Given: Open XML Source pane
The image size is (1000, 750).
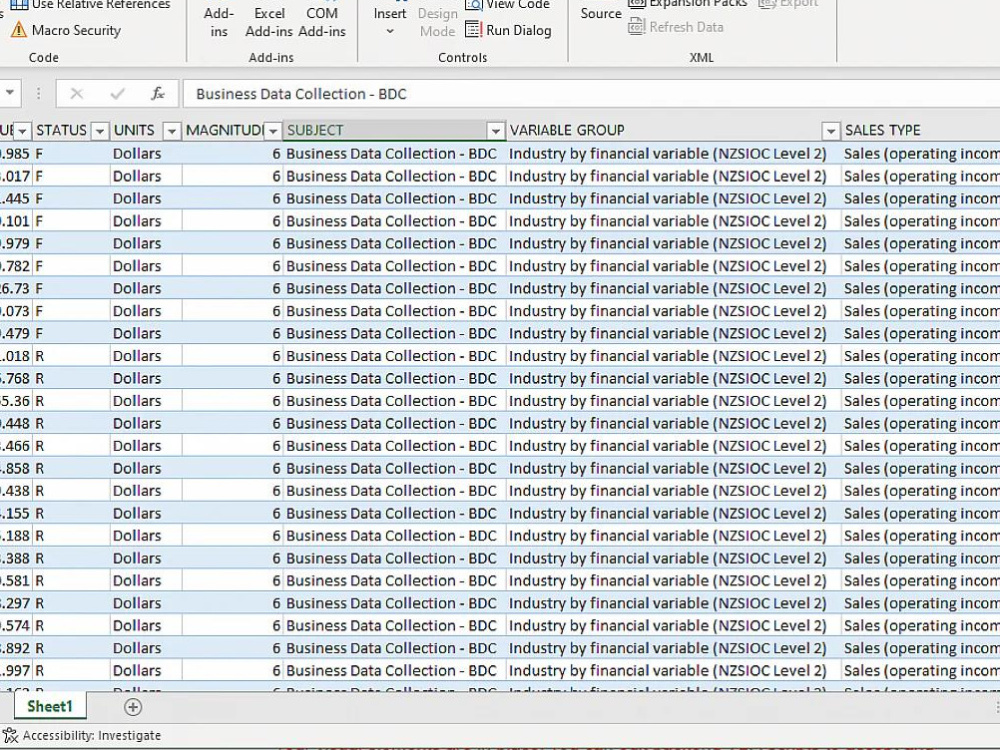Looking at the screenshot, I should pos(600,13).
